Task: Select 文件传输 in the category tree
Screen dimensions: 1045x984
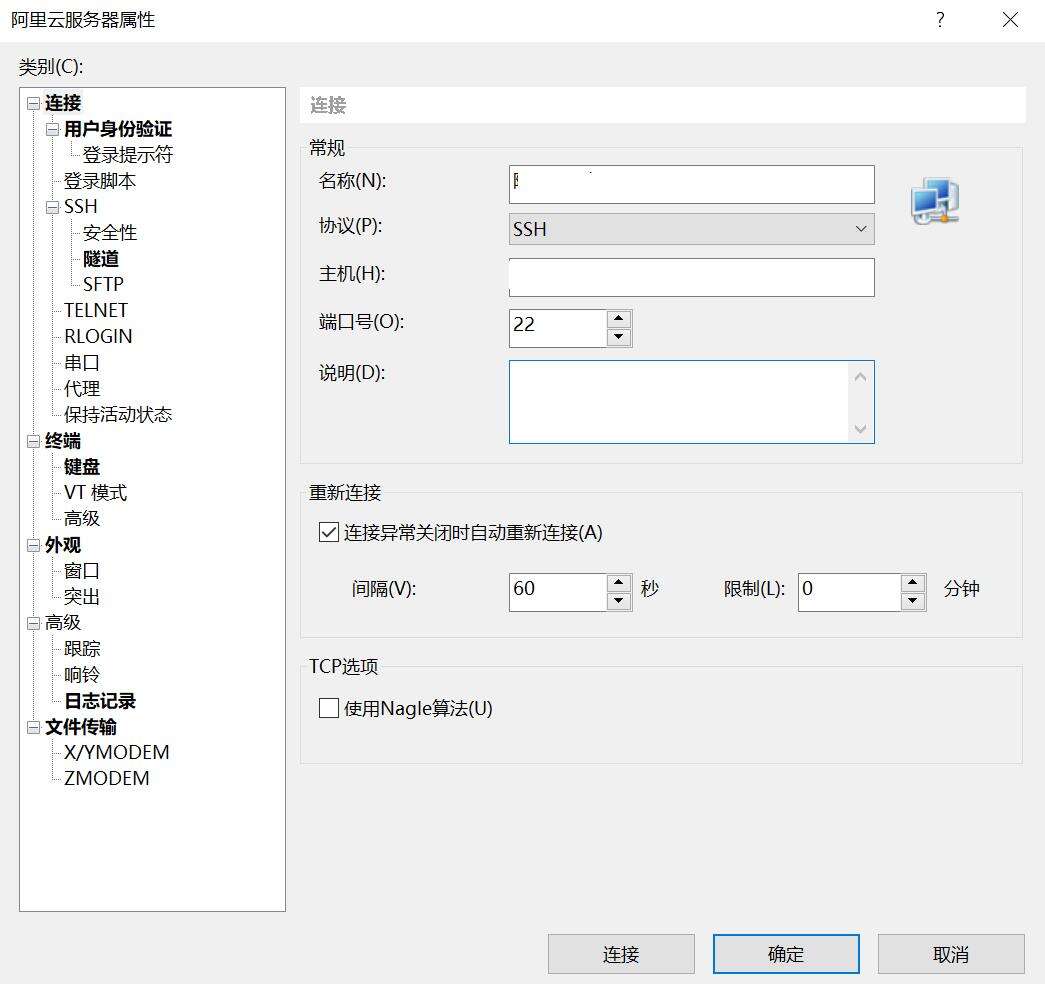Action: coord(81,727)
